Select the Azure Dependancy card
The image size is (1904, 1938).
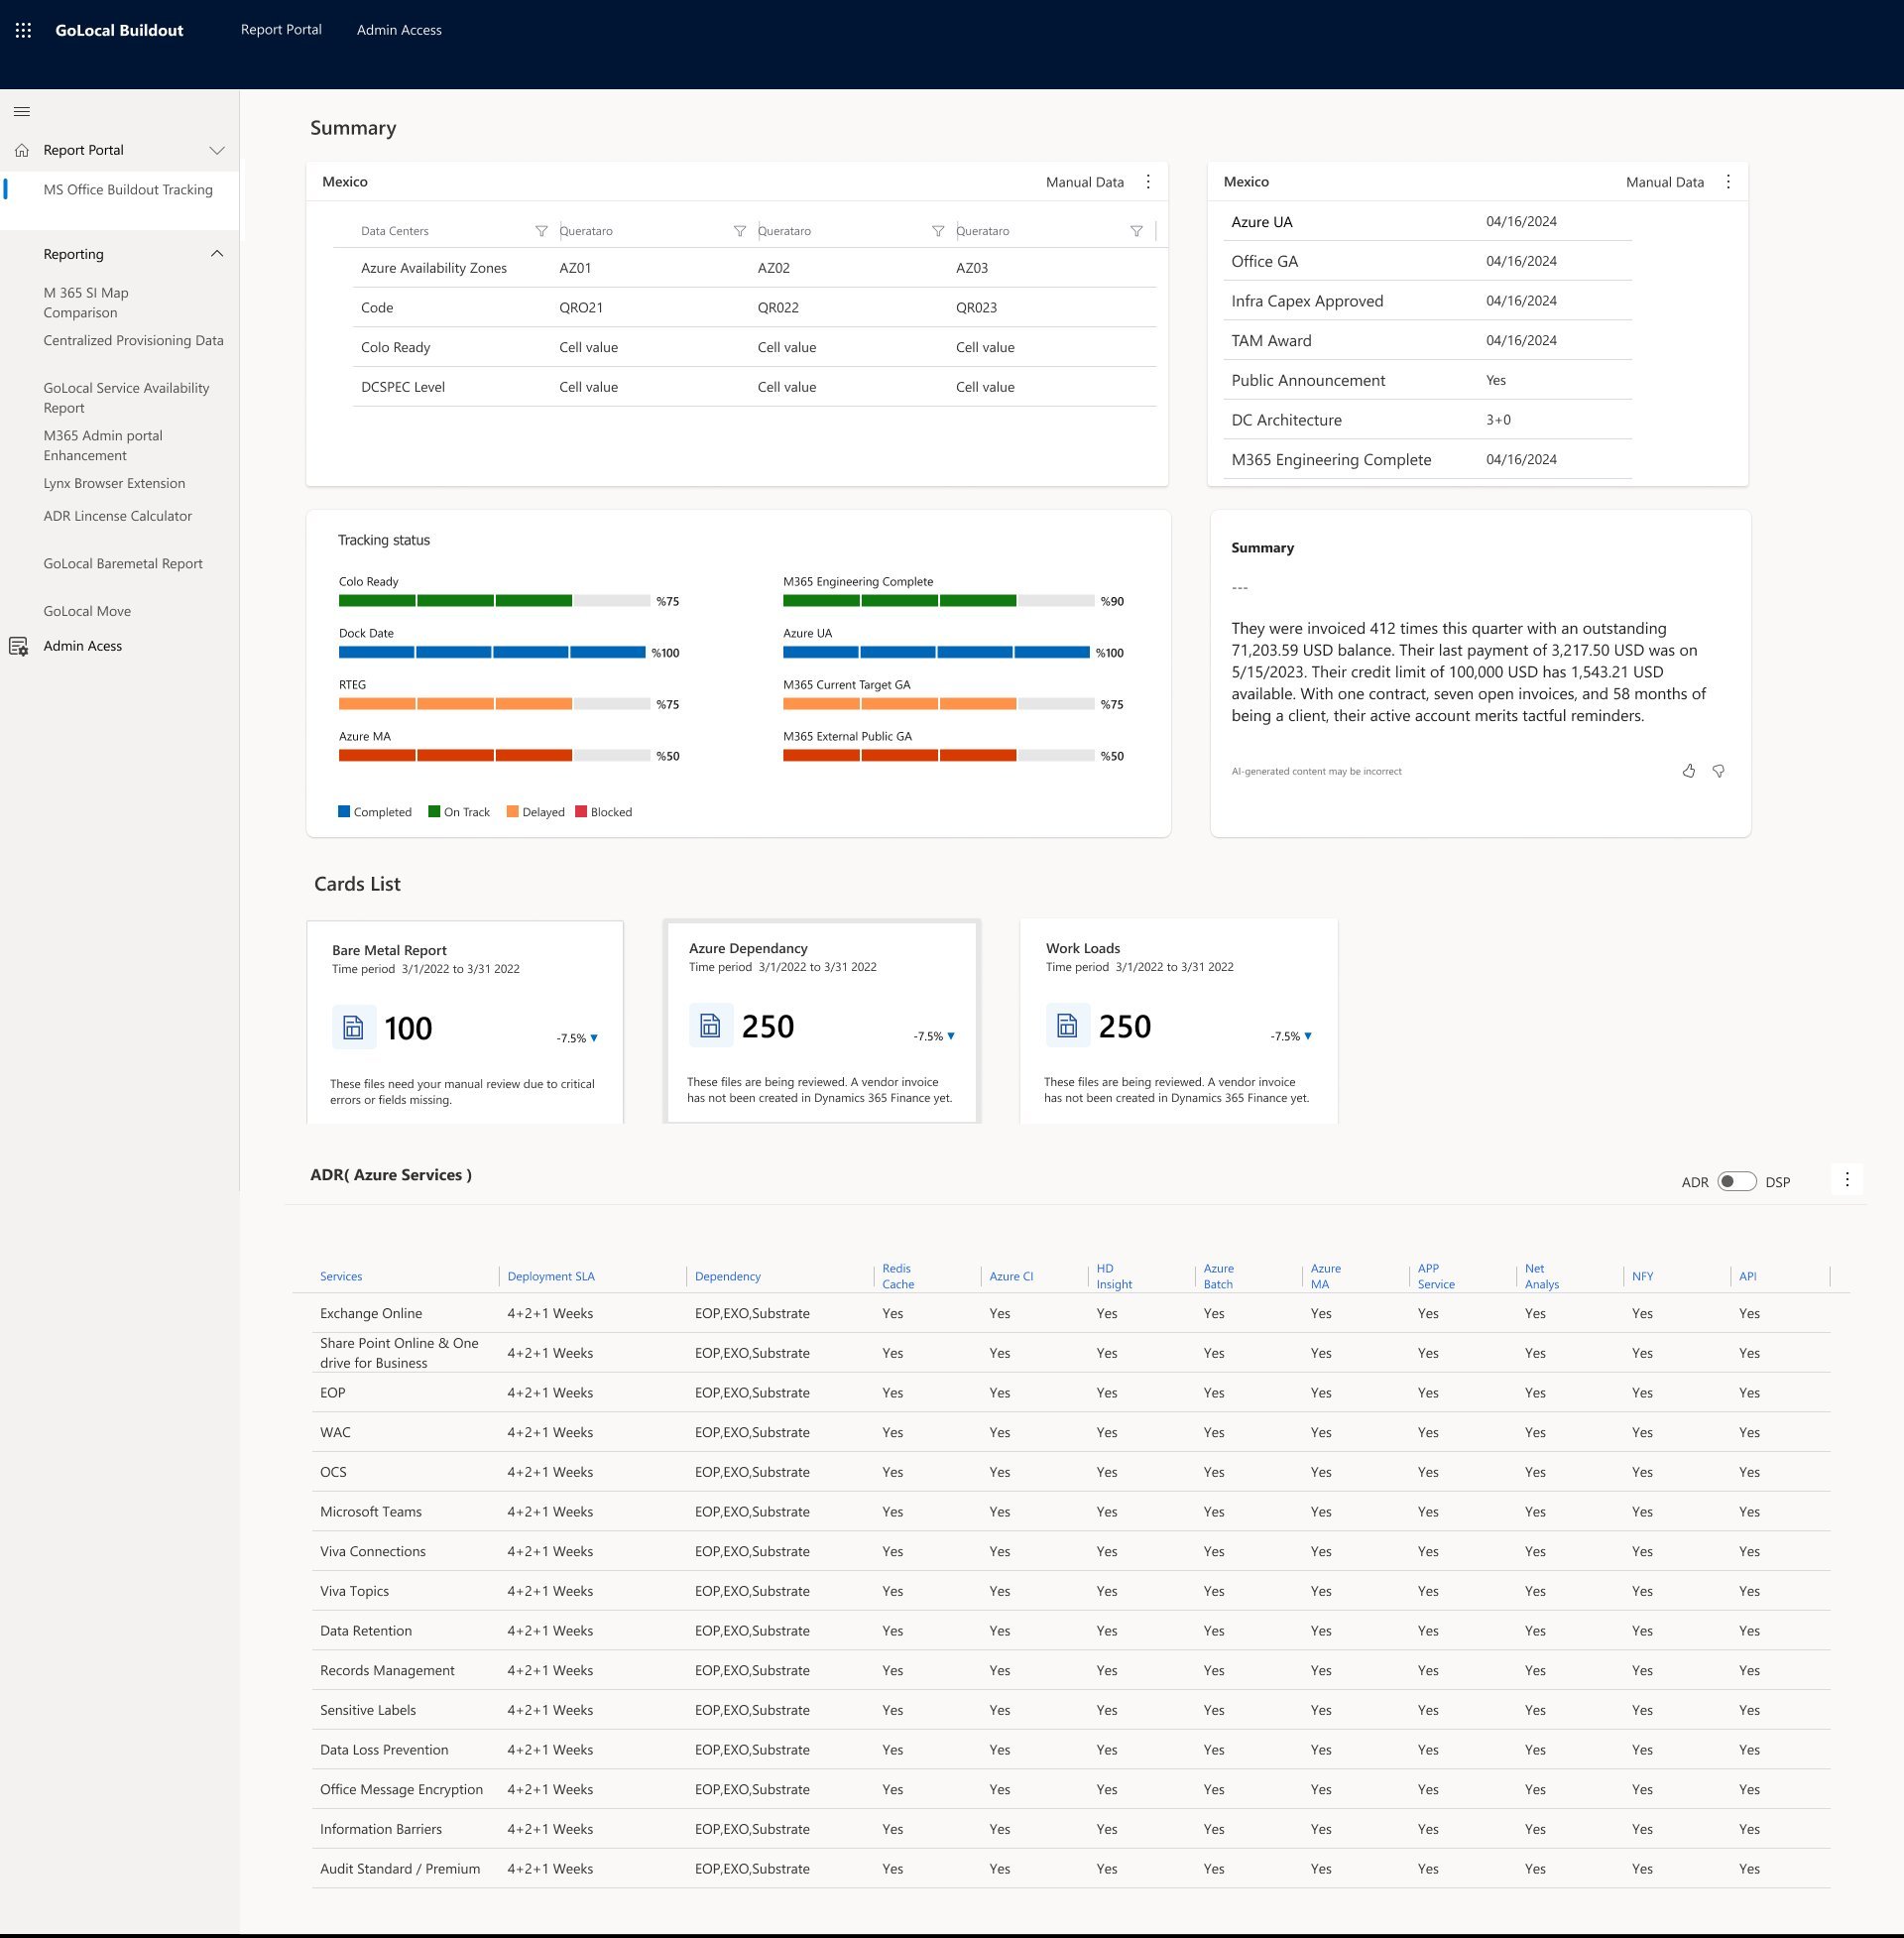(x=821, y=1021)
